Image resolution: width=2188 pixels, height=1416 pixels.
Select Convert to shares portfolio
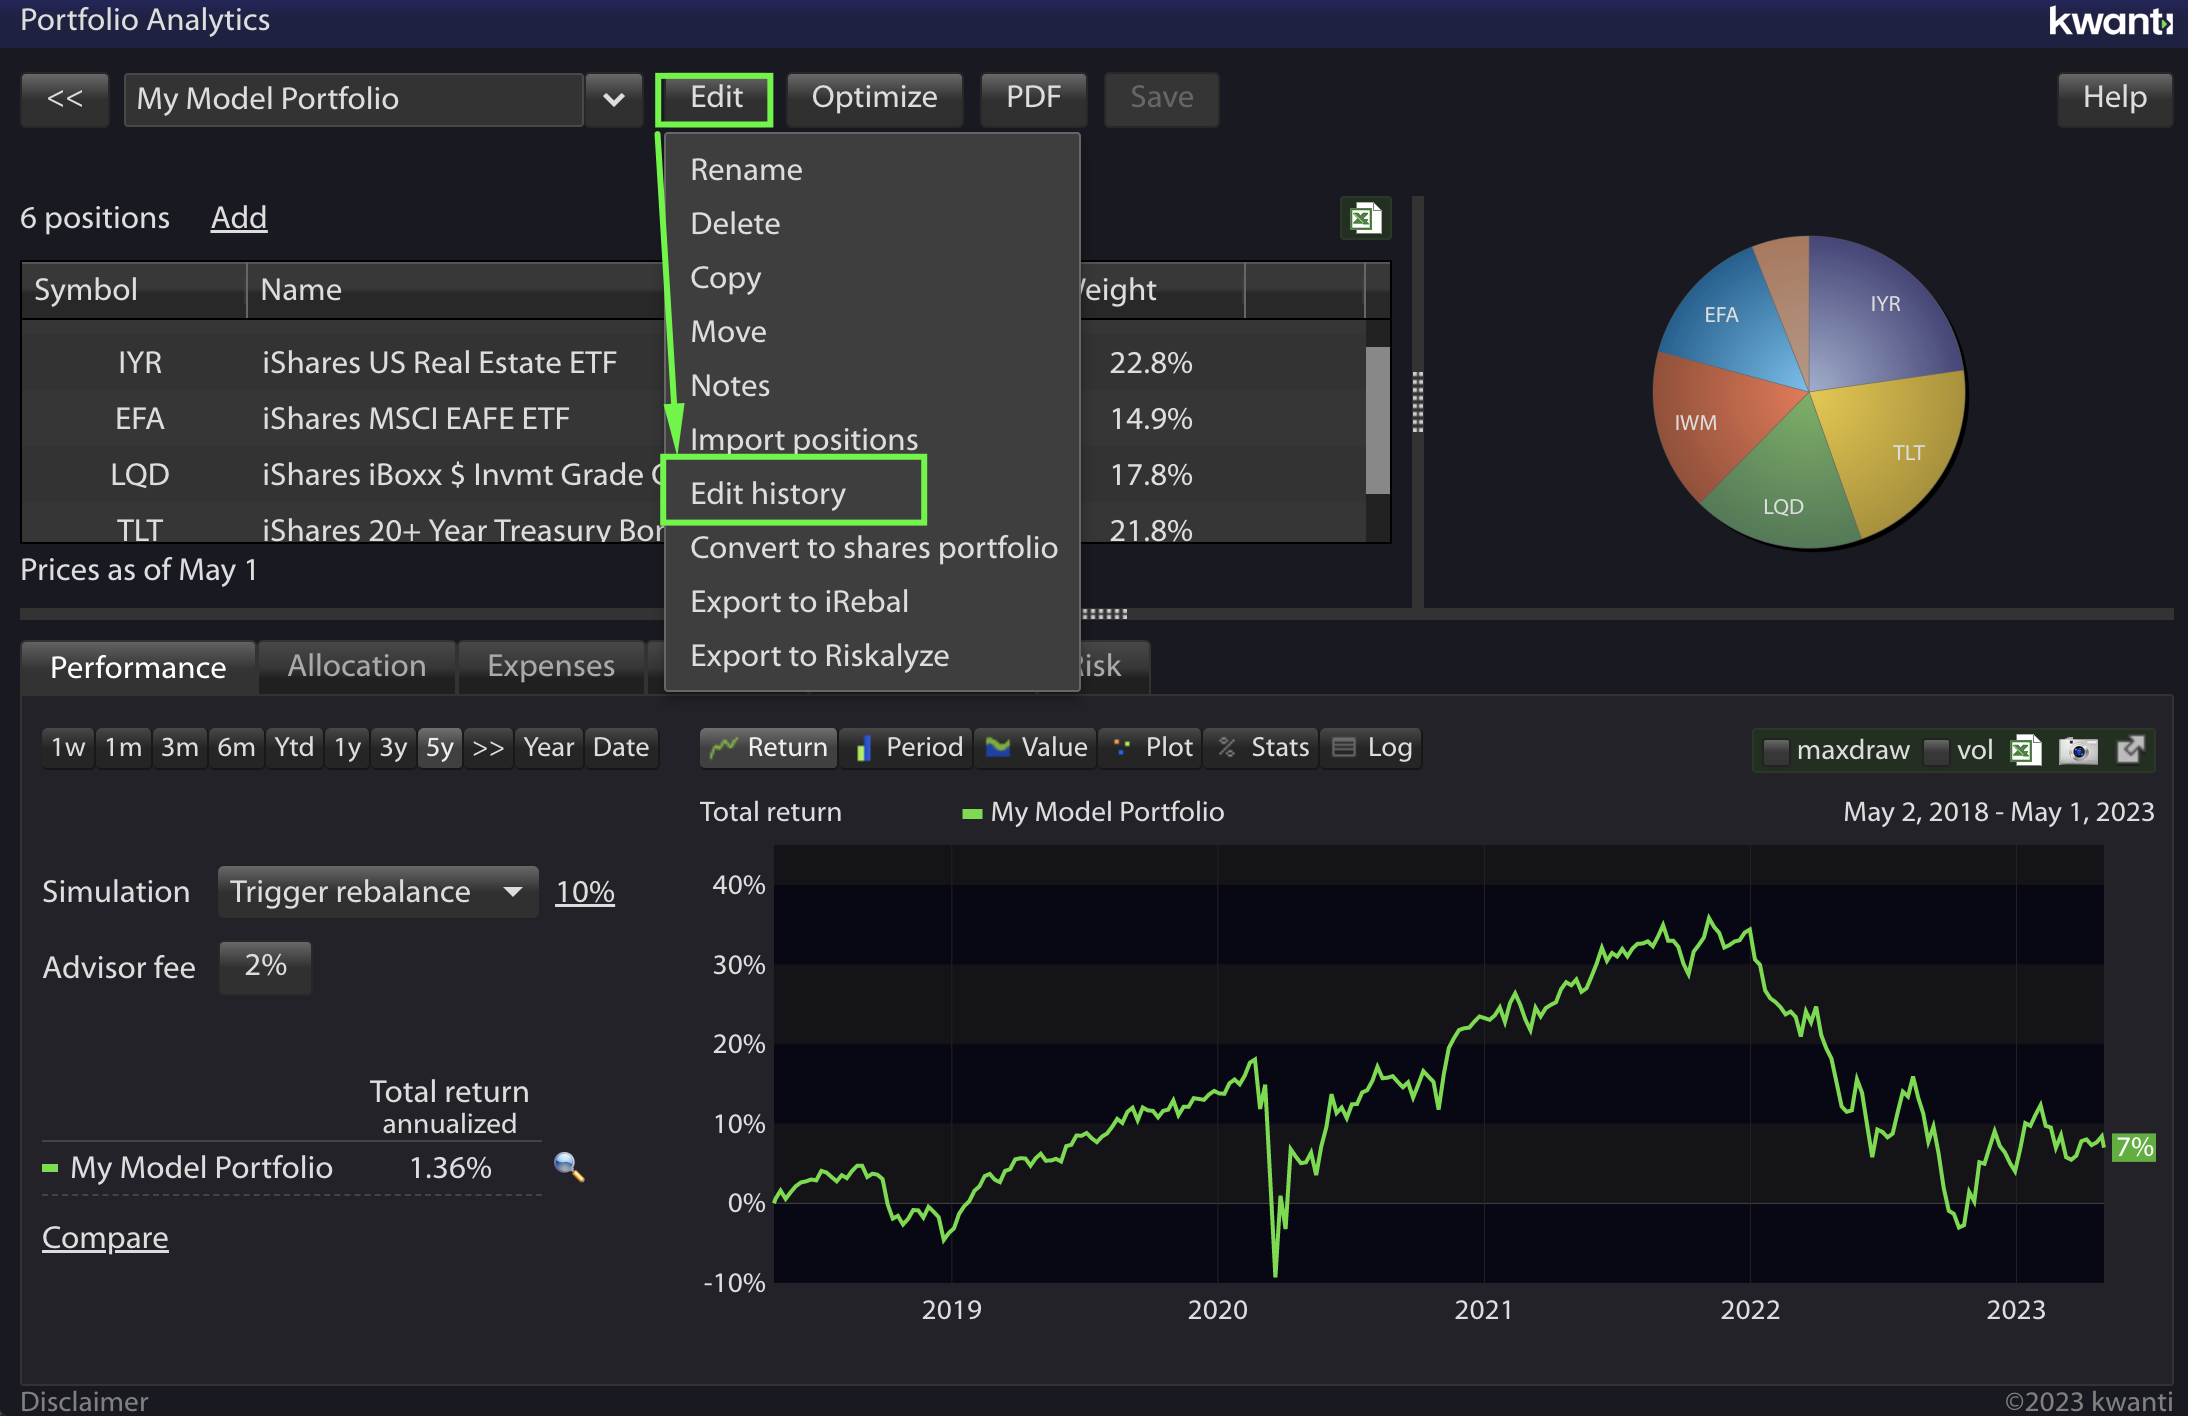[x=872, y=547]
